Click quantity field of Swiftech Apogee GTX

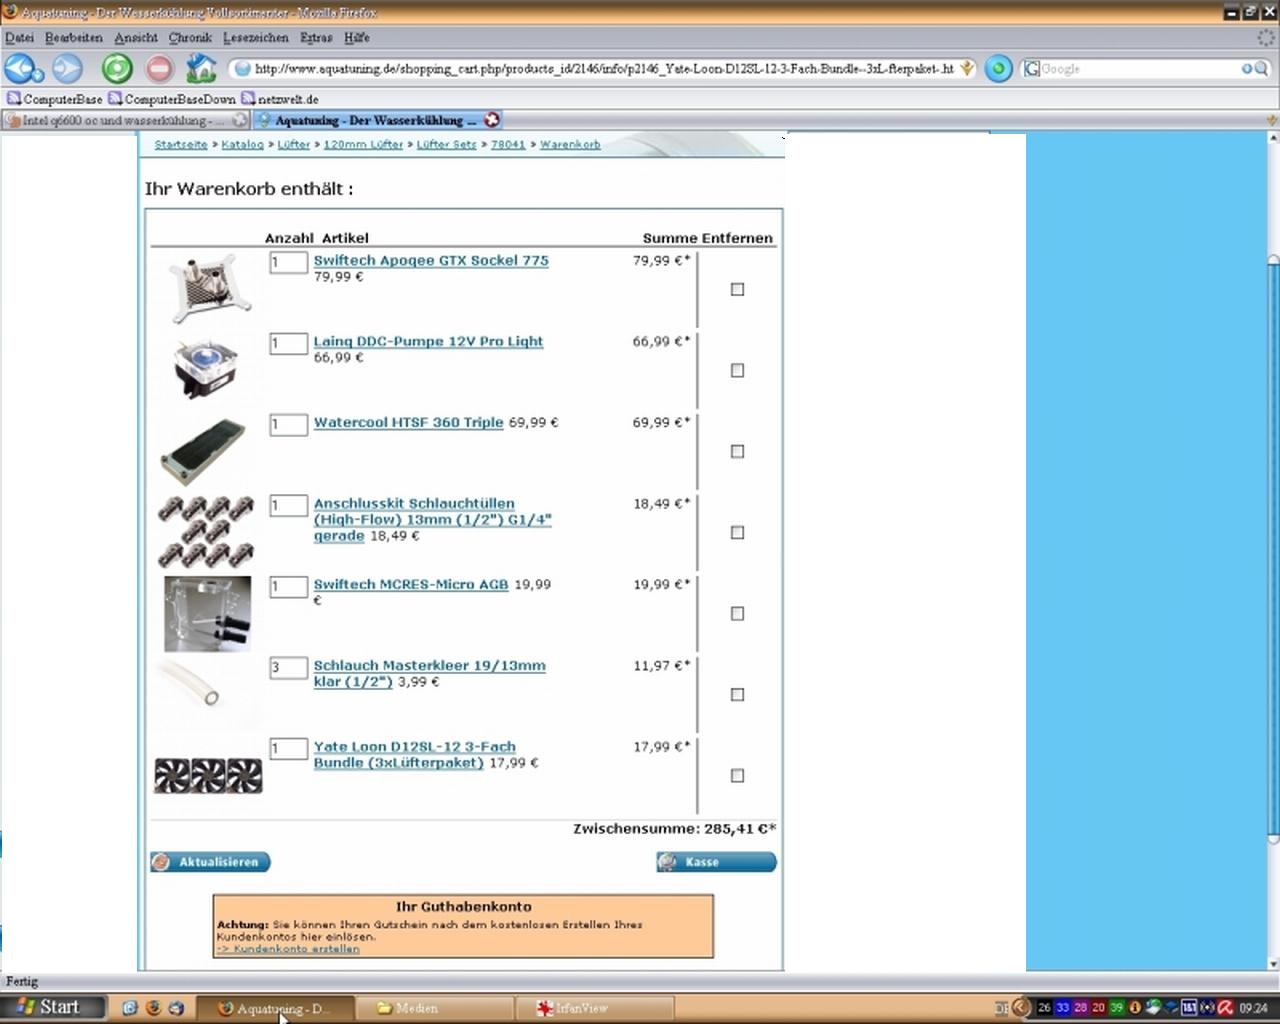click(288, 262)
